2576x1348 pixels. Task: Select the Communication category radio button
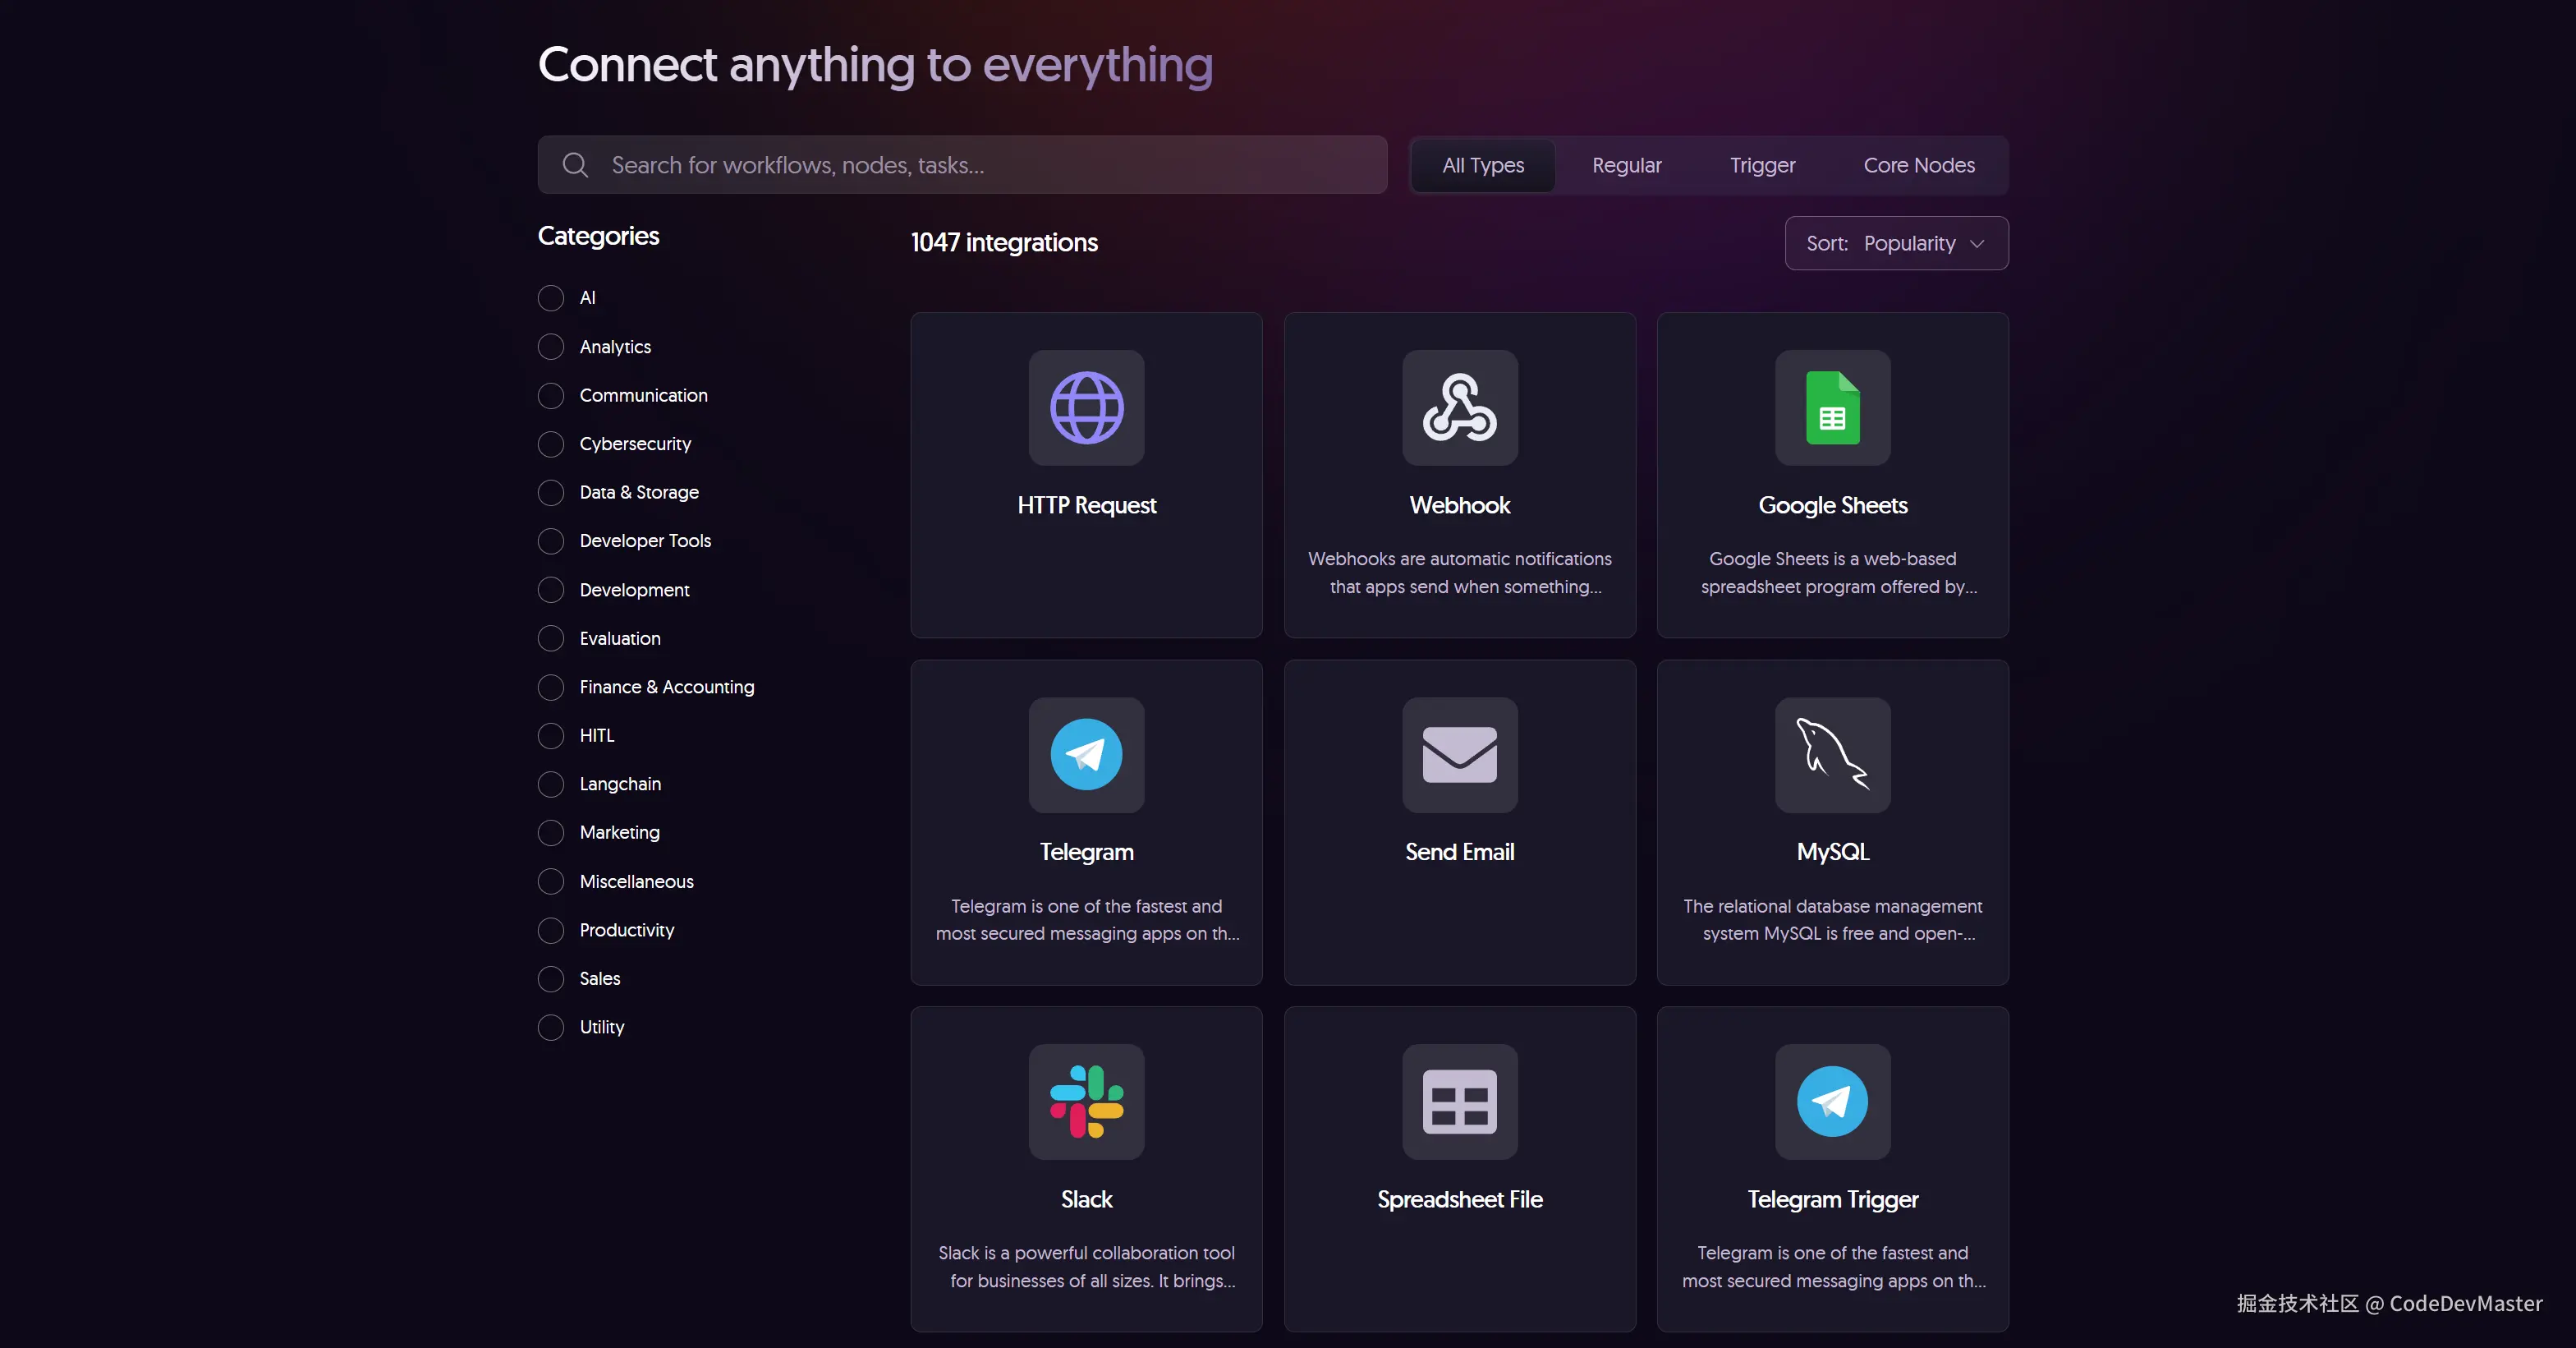tap(551, 396)
